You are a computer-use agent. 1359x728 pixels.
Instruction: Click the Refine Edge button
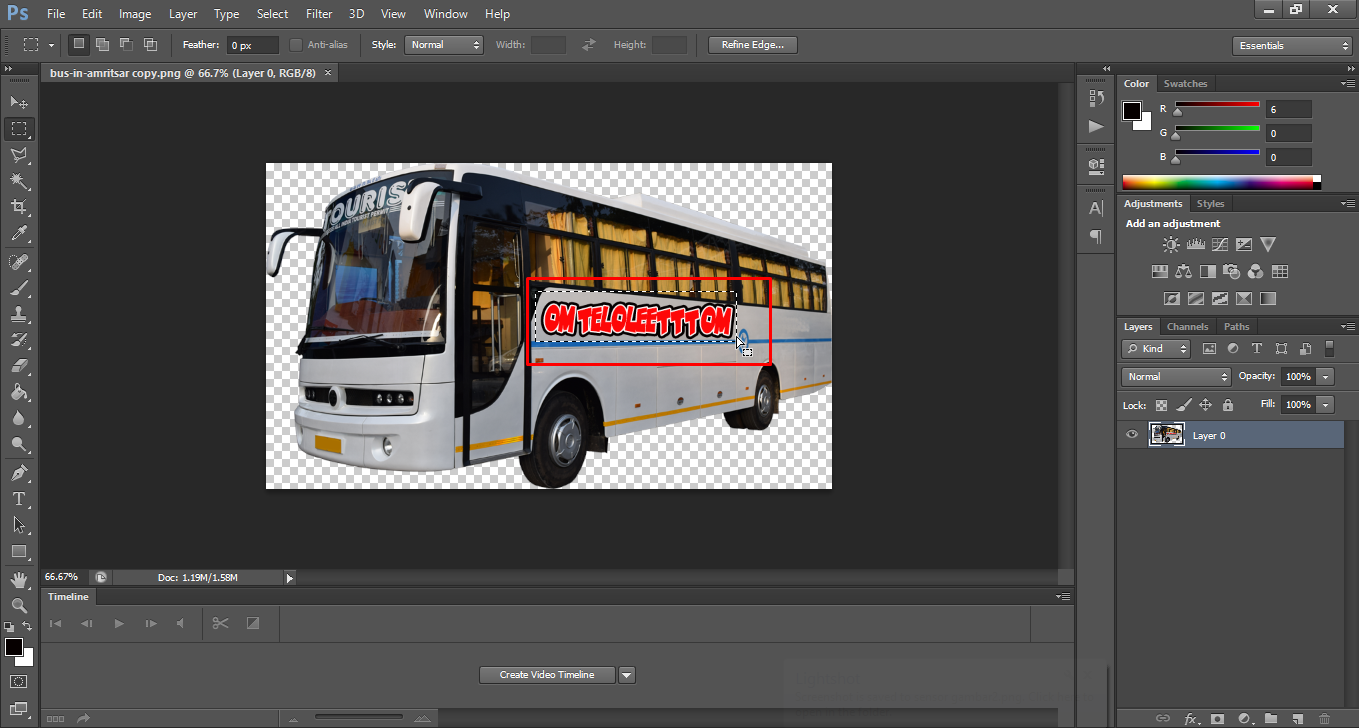[751, 44]
